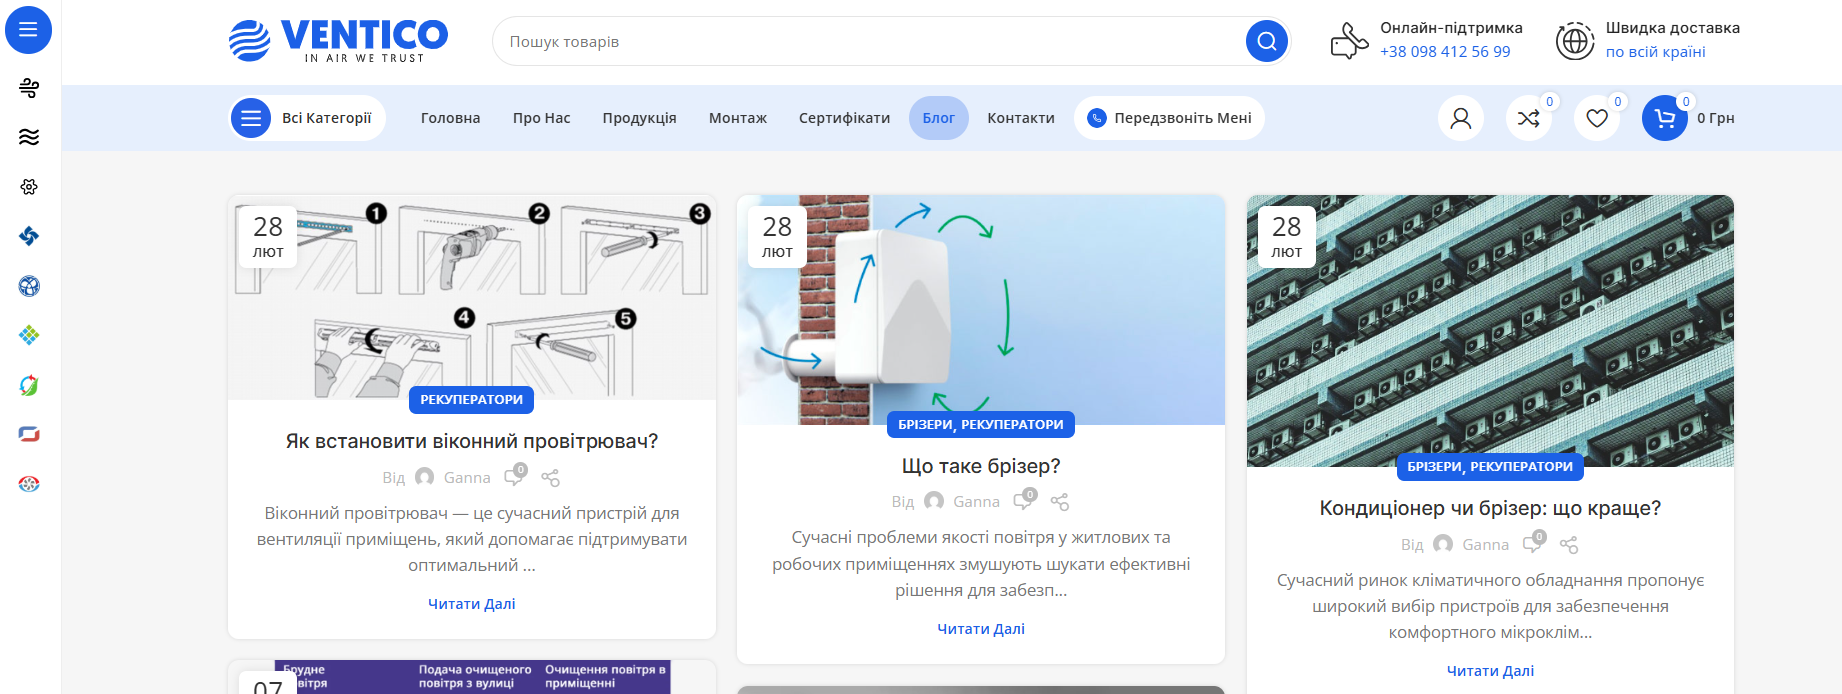Click comments icon under window ventilator article
Viewport: 1842px width, 694px height.
[515, 476]
